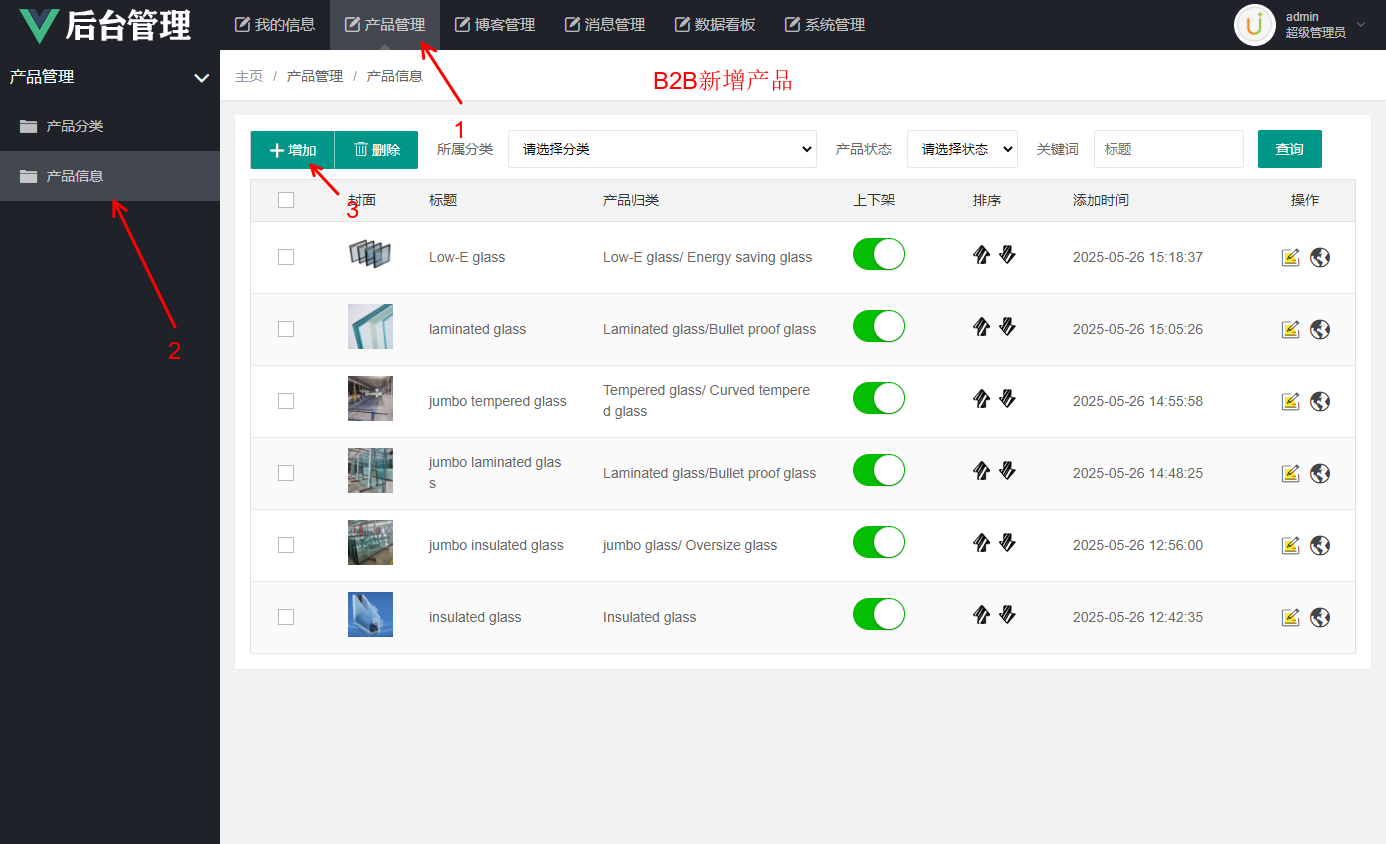Click the globe icon for laminated glass row
The width and height of the screenshot is (1386, 844).
1320,329
